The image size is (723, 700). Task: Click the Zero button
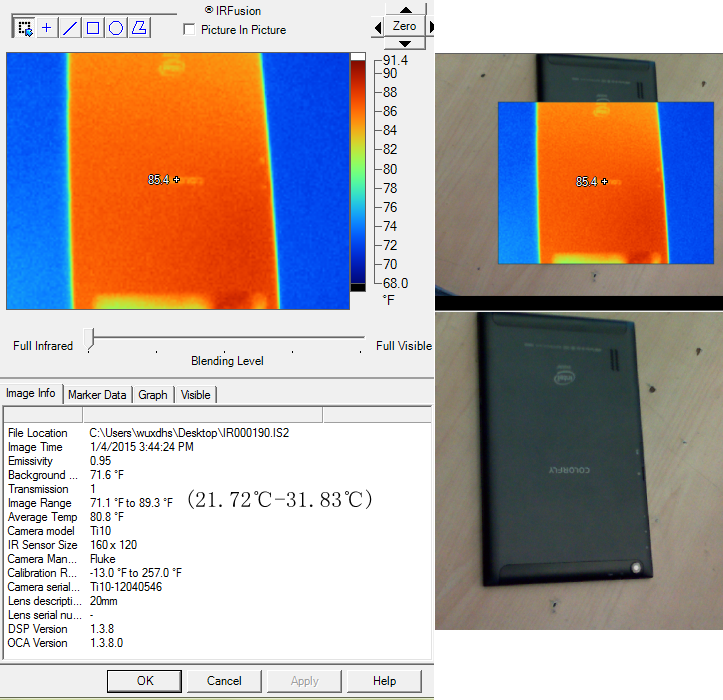(404, 26)
